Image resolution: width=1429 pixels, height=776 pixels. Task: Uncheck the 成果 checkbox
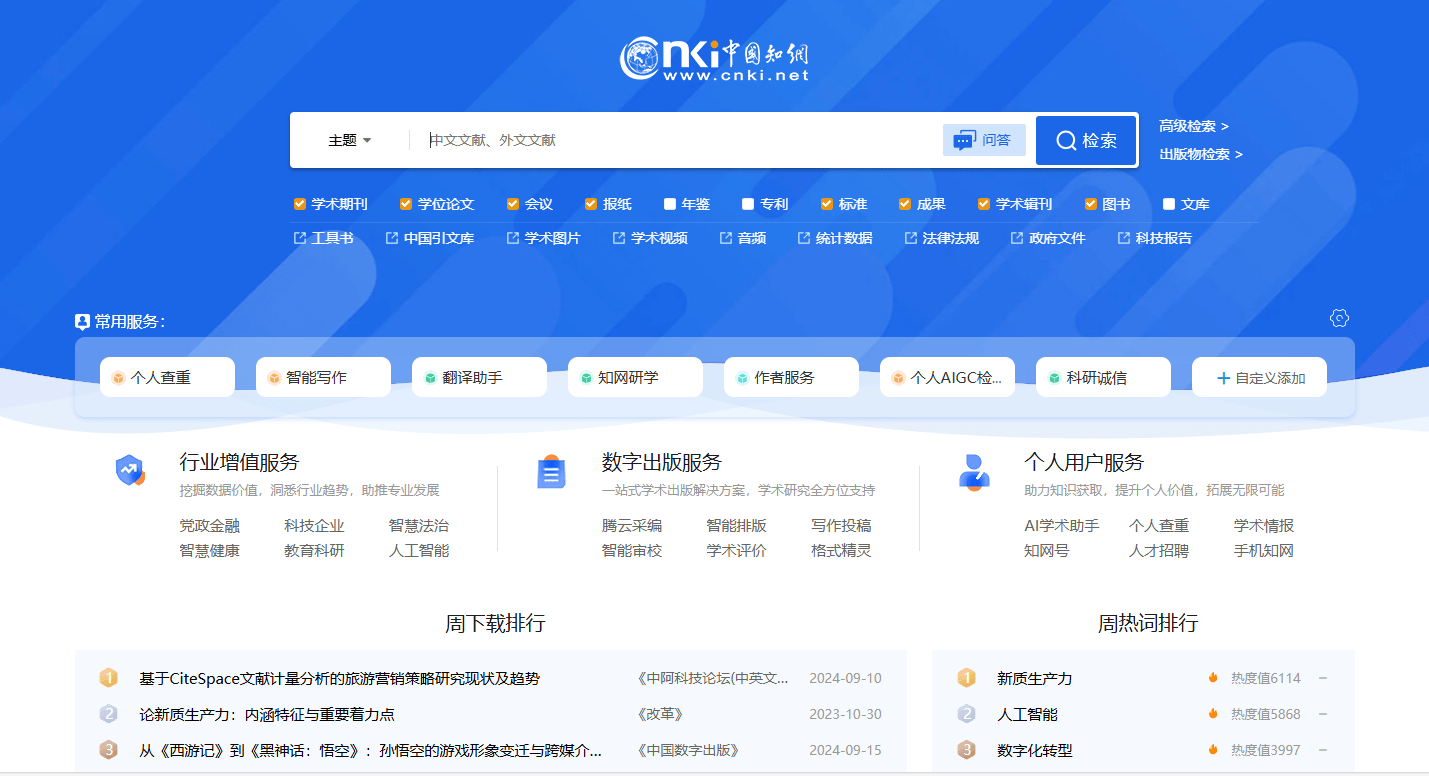[905, 204]
